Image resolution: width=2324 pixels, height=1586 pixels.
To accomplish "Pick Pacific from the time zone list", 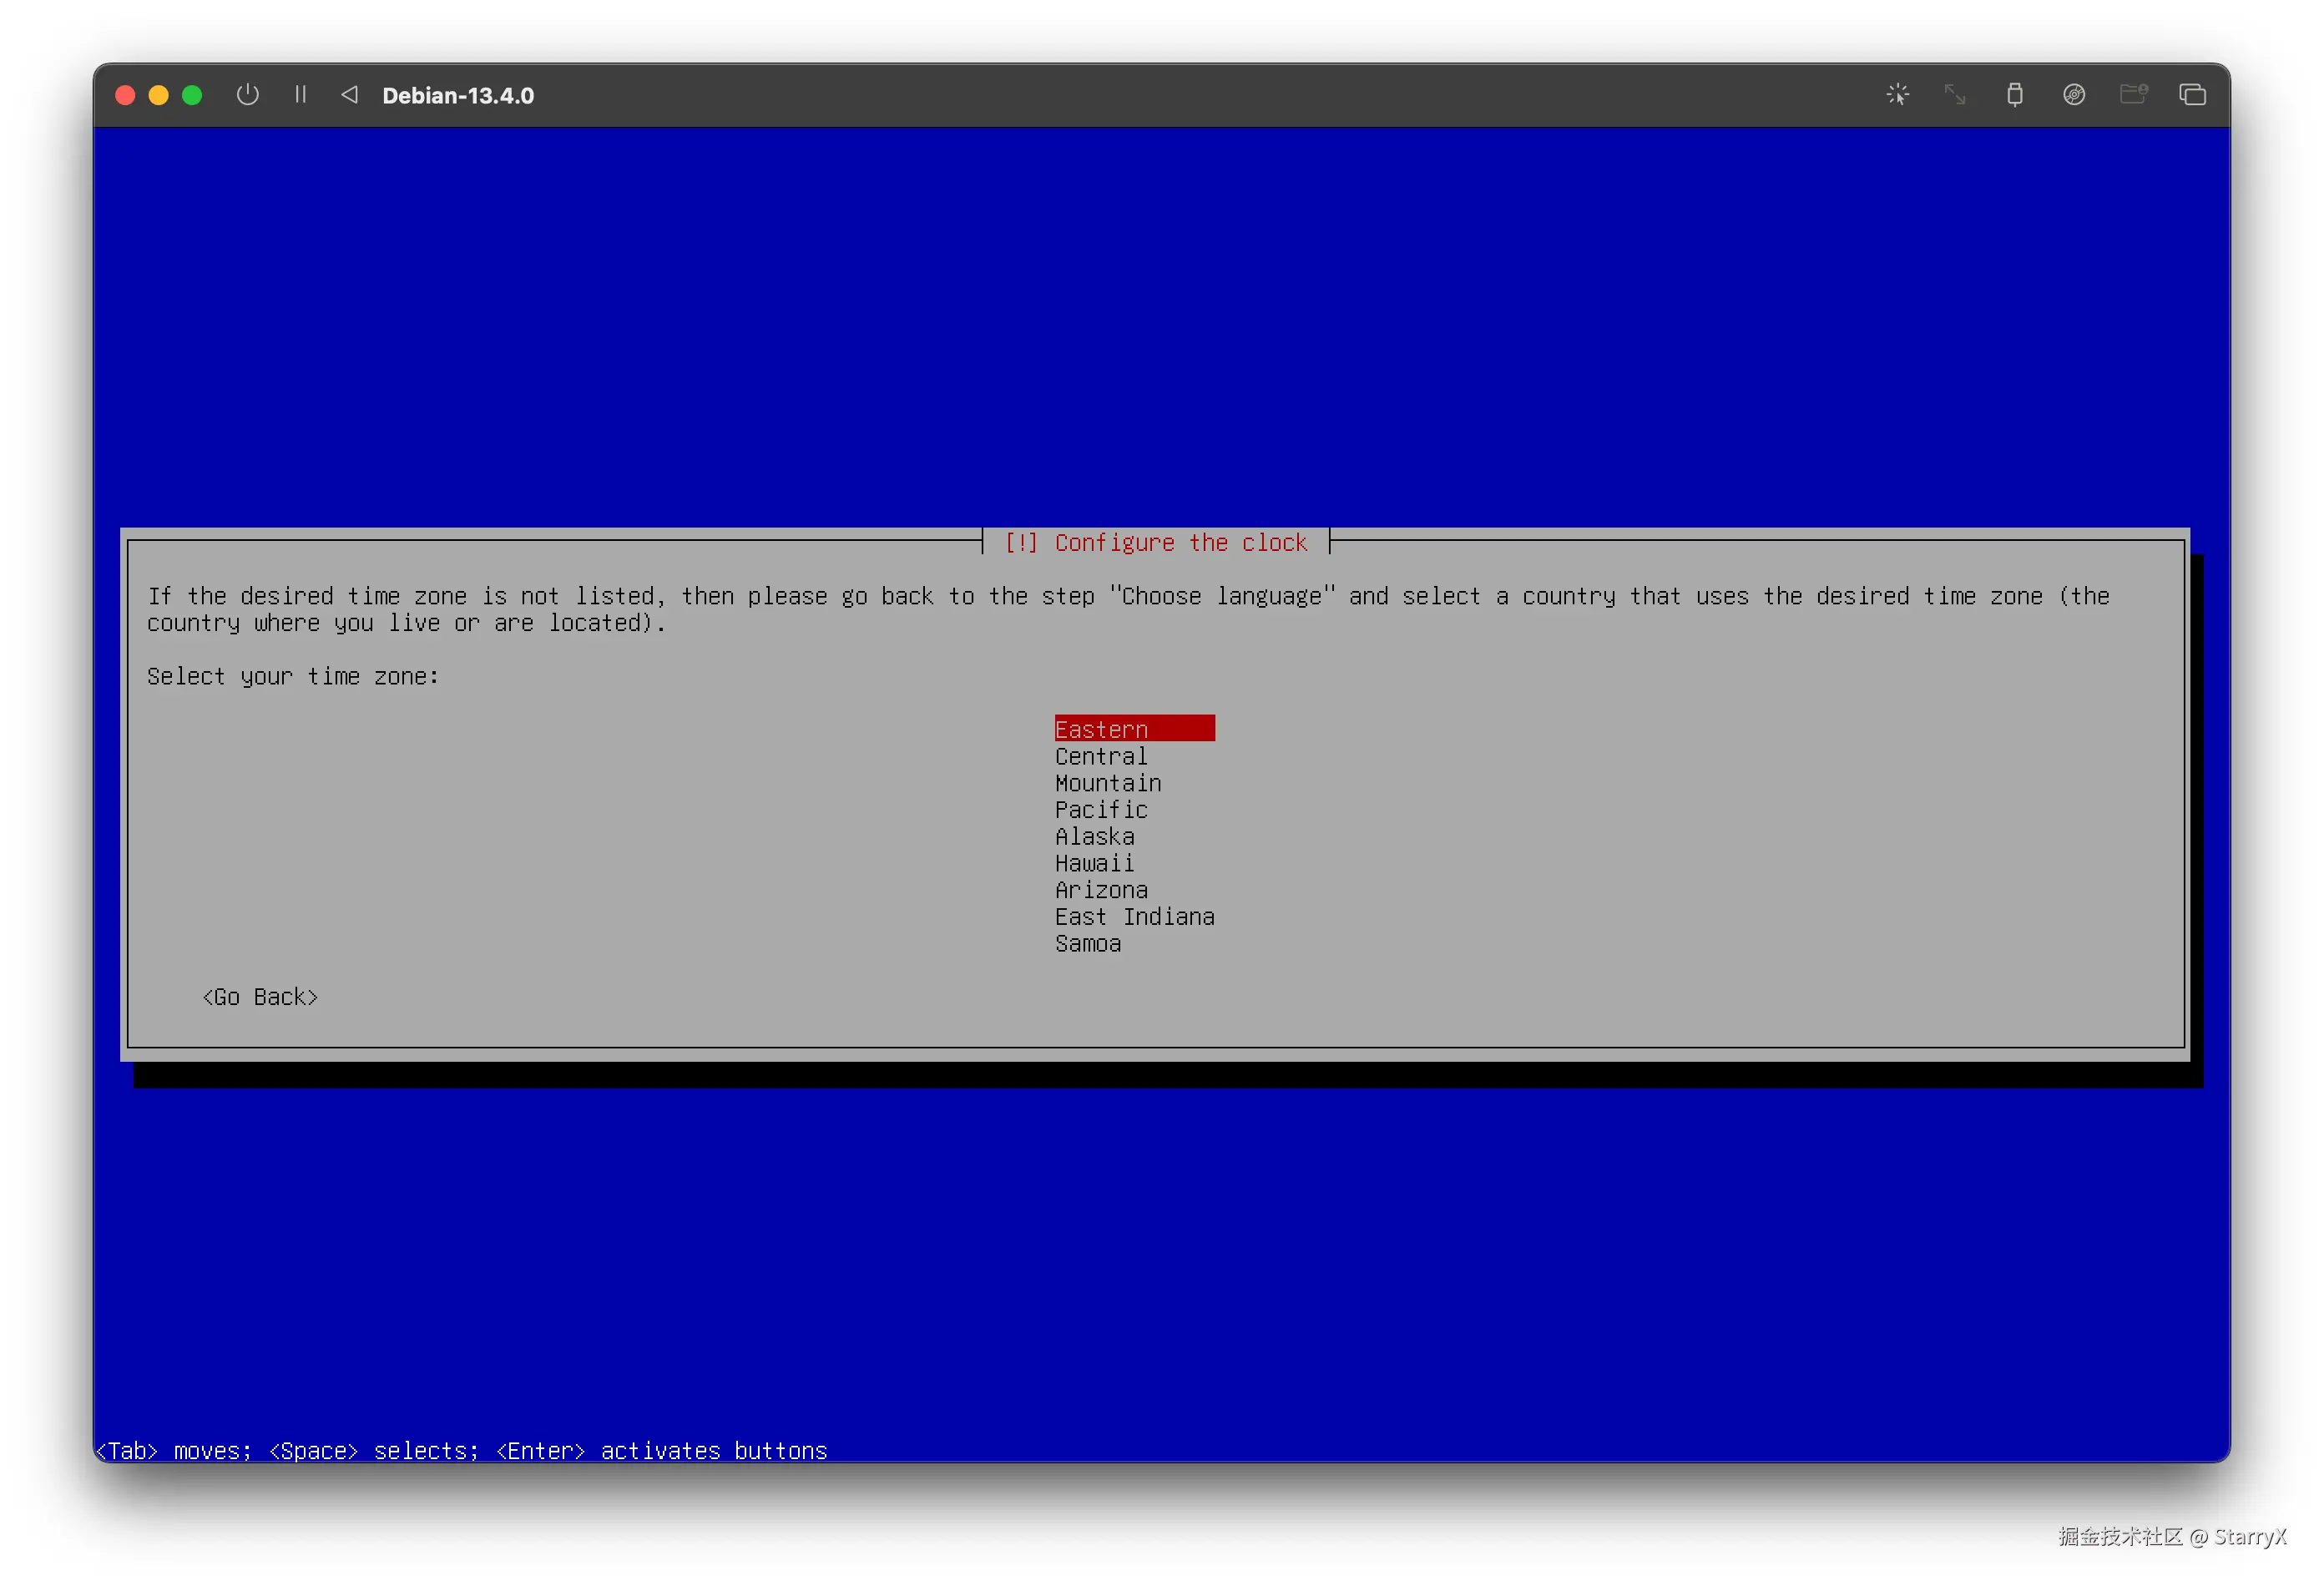I will point(1101,810).
